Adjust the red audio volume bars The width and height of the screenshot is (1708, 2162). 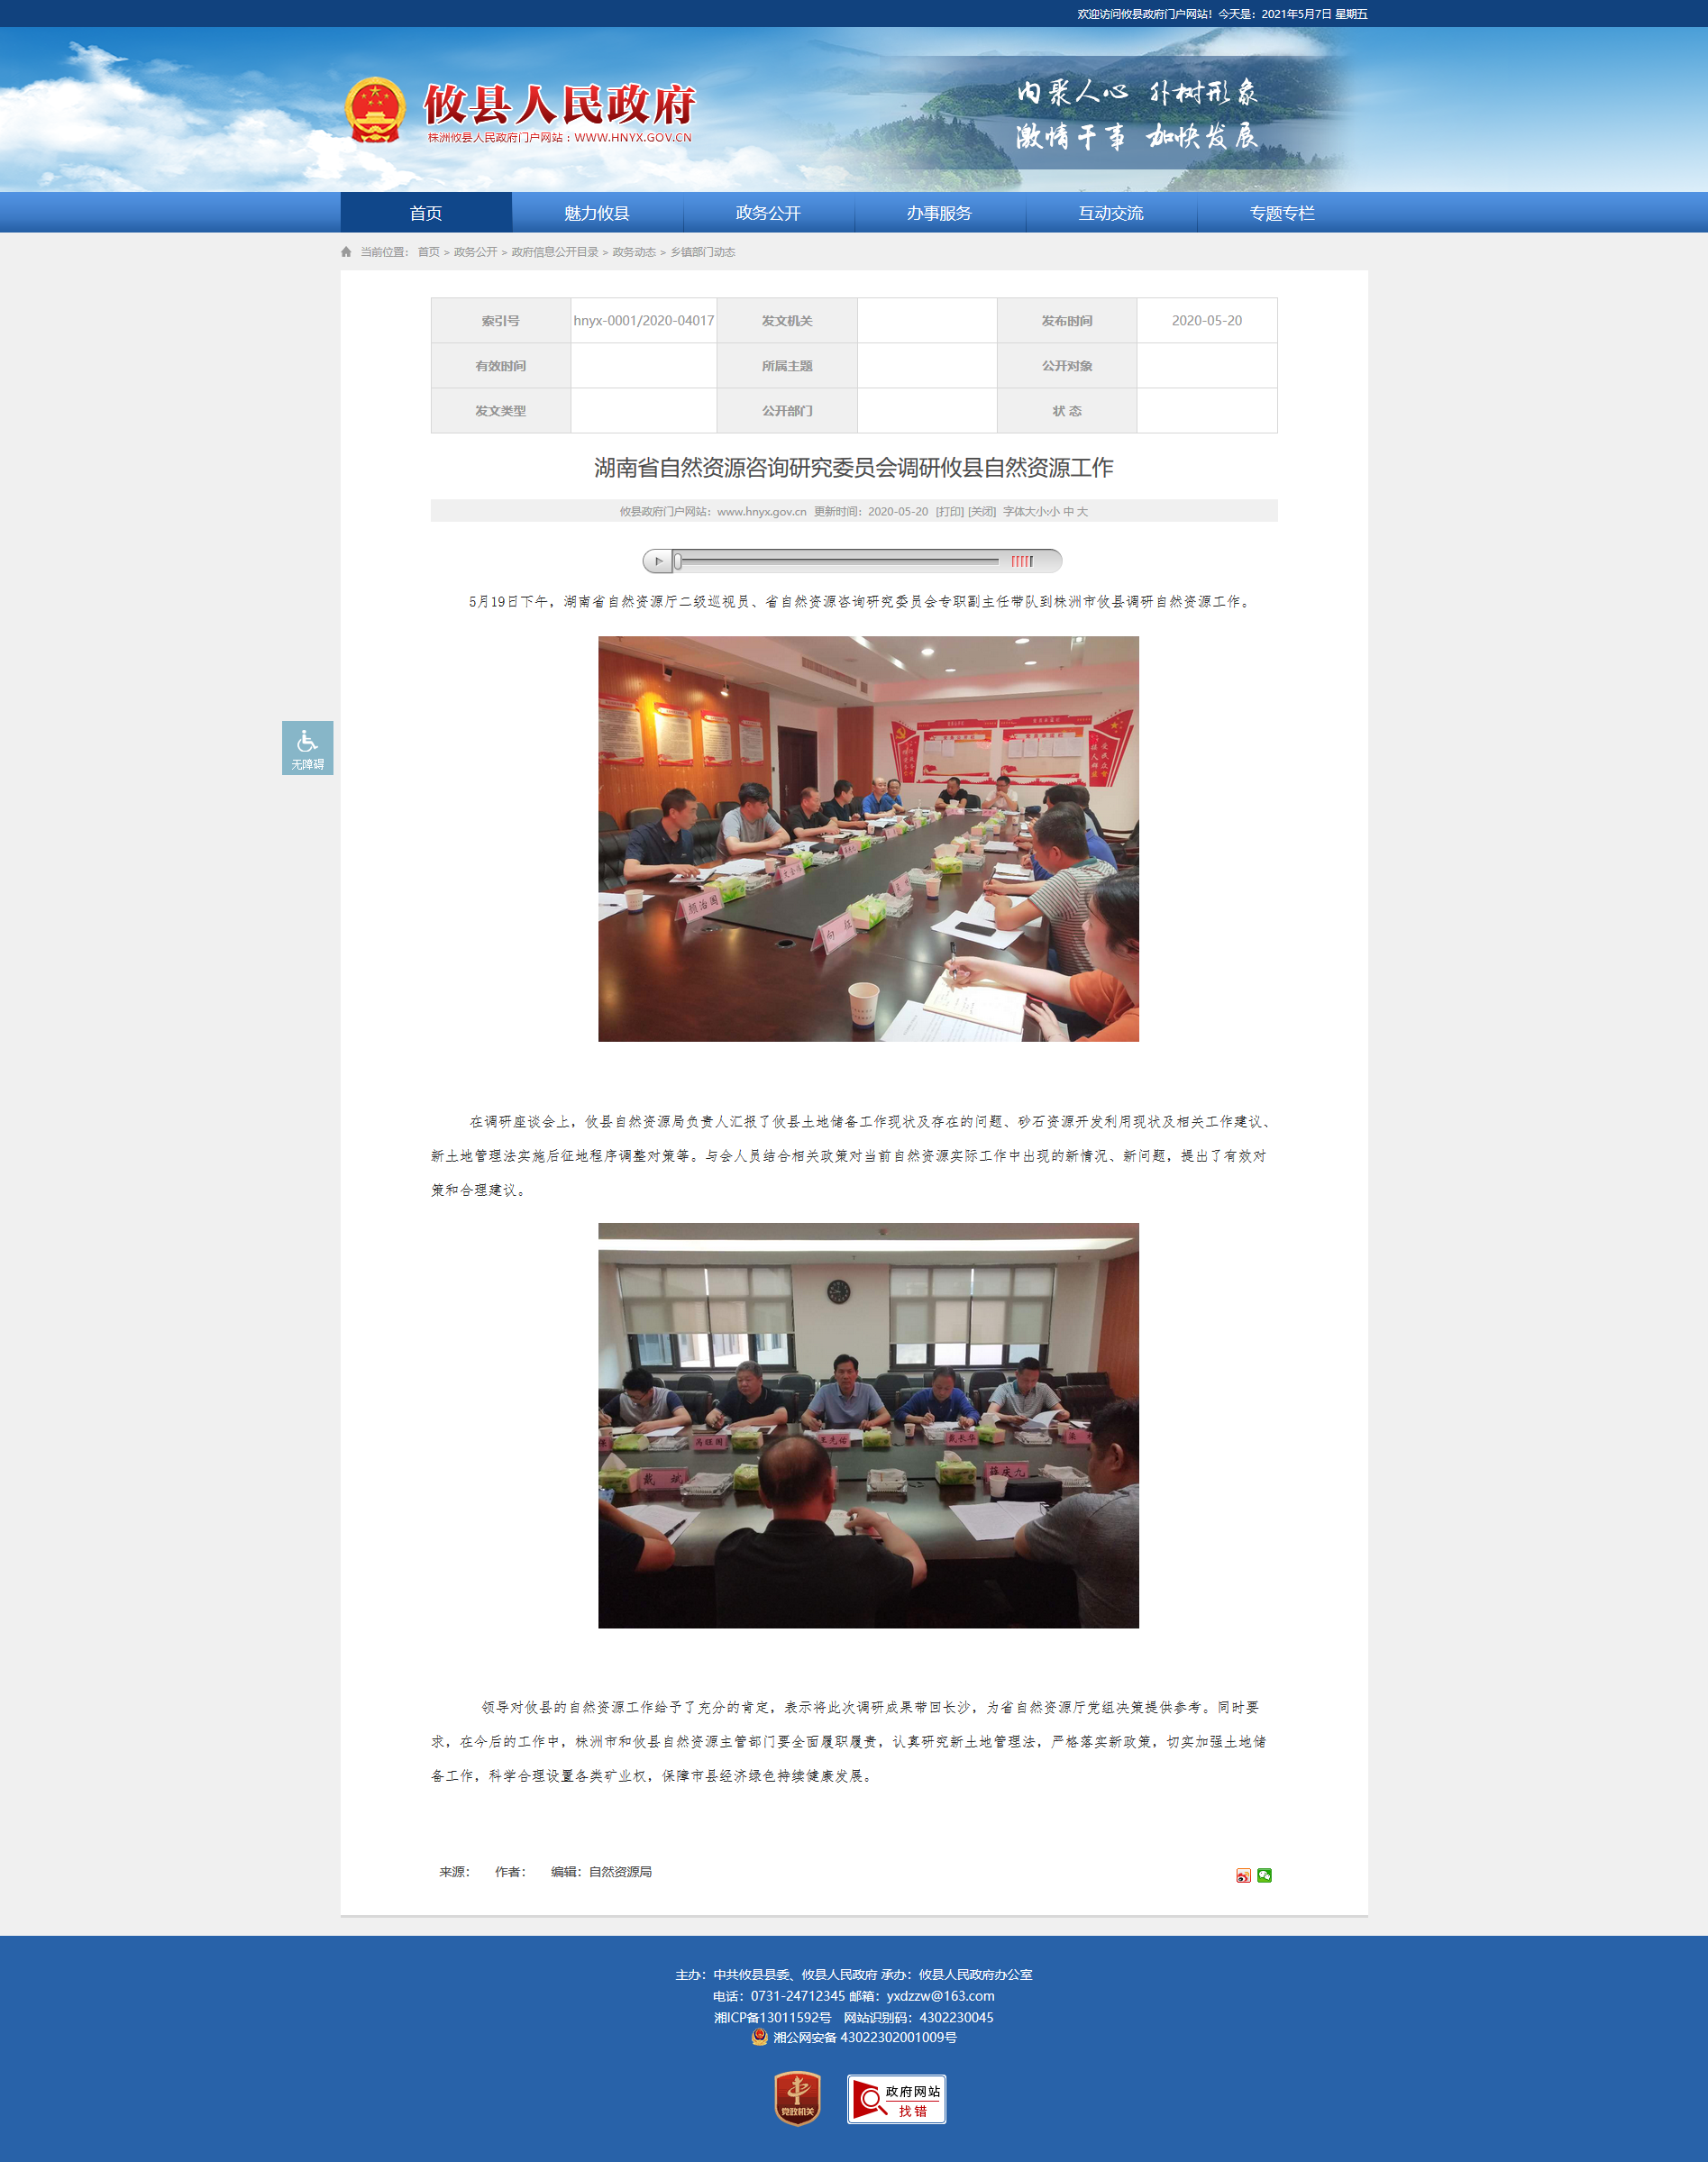coord(1021,561)
